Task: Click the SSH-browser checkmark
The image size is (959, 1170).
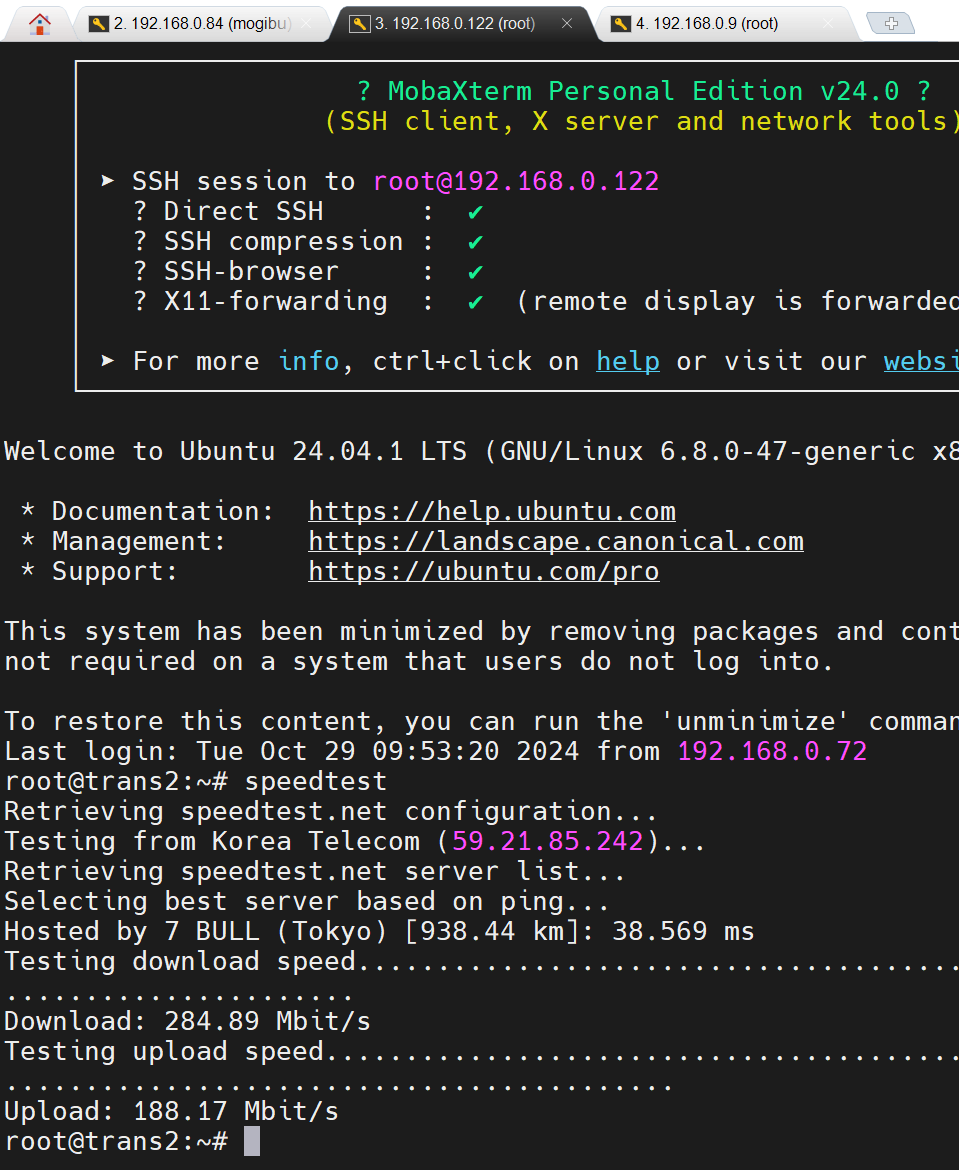Action: point(475,272)
